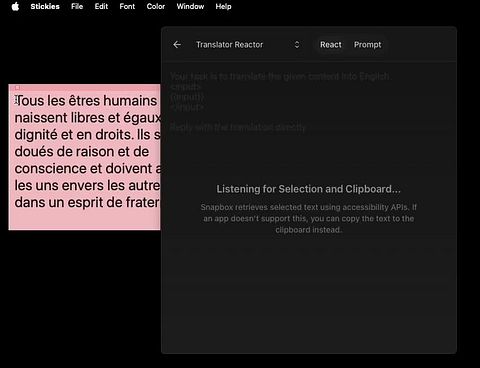The image size is (480, 368).
Task: Click the back arrow in Snapbox
Action: (177, 45)
